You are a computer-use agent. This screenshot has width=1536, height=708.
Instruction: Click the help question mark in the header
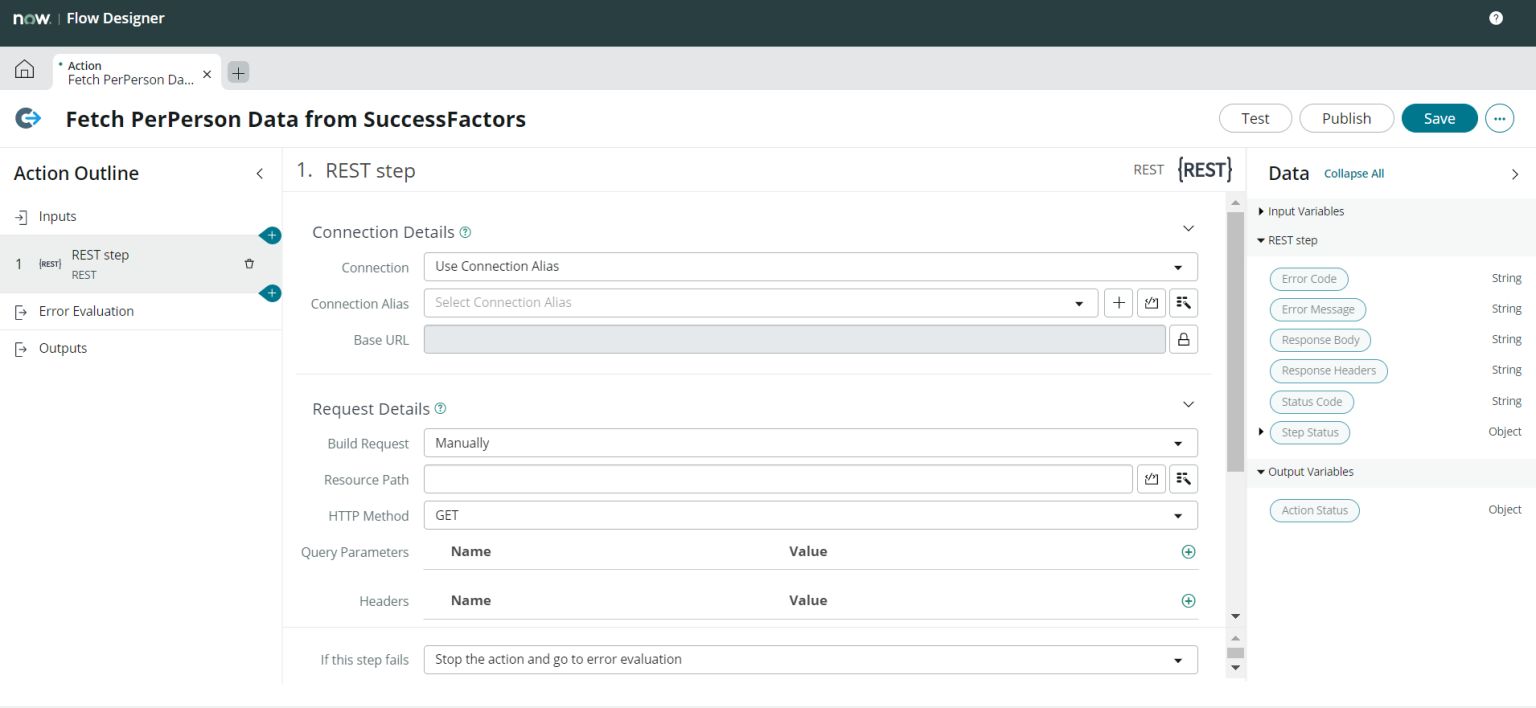1496,17
